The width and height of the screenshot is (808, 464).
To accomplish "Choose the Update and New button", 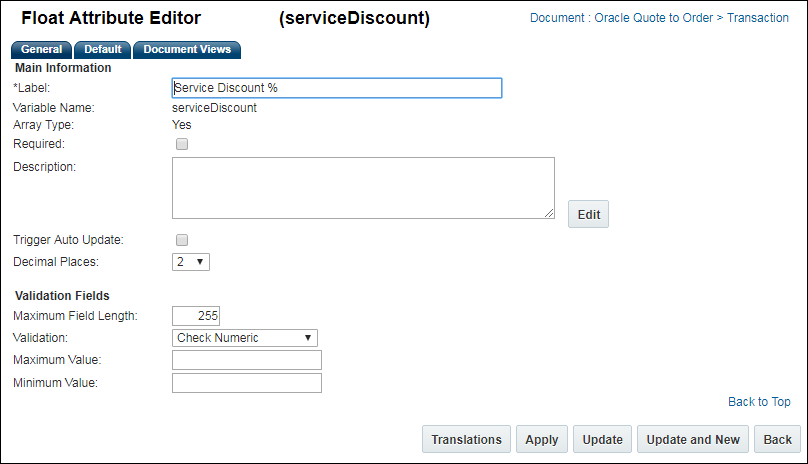I will [x=693, y=440].
